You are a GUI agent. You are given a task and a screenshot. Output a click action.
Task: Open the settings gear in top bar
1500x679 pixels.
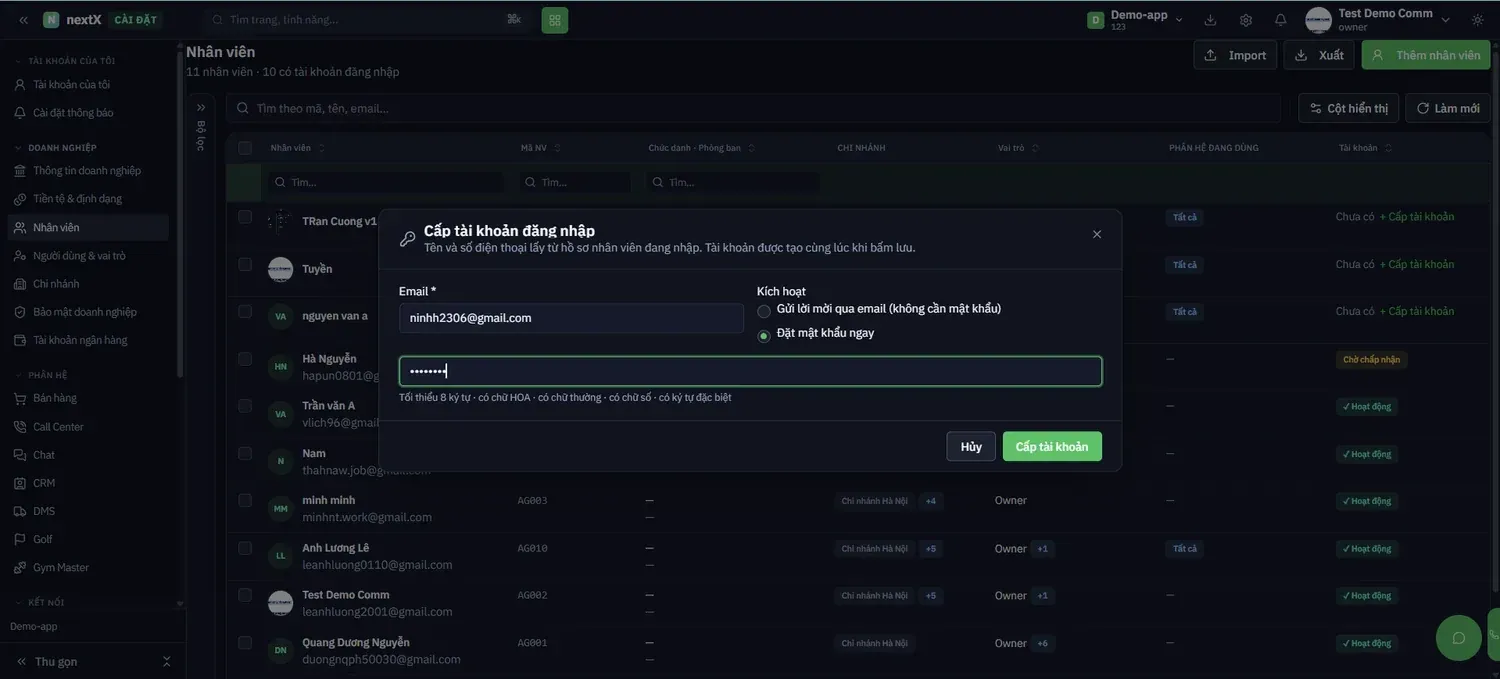(1246, 20)
